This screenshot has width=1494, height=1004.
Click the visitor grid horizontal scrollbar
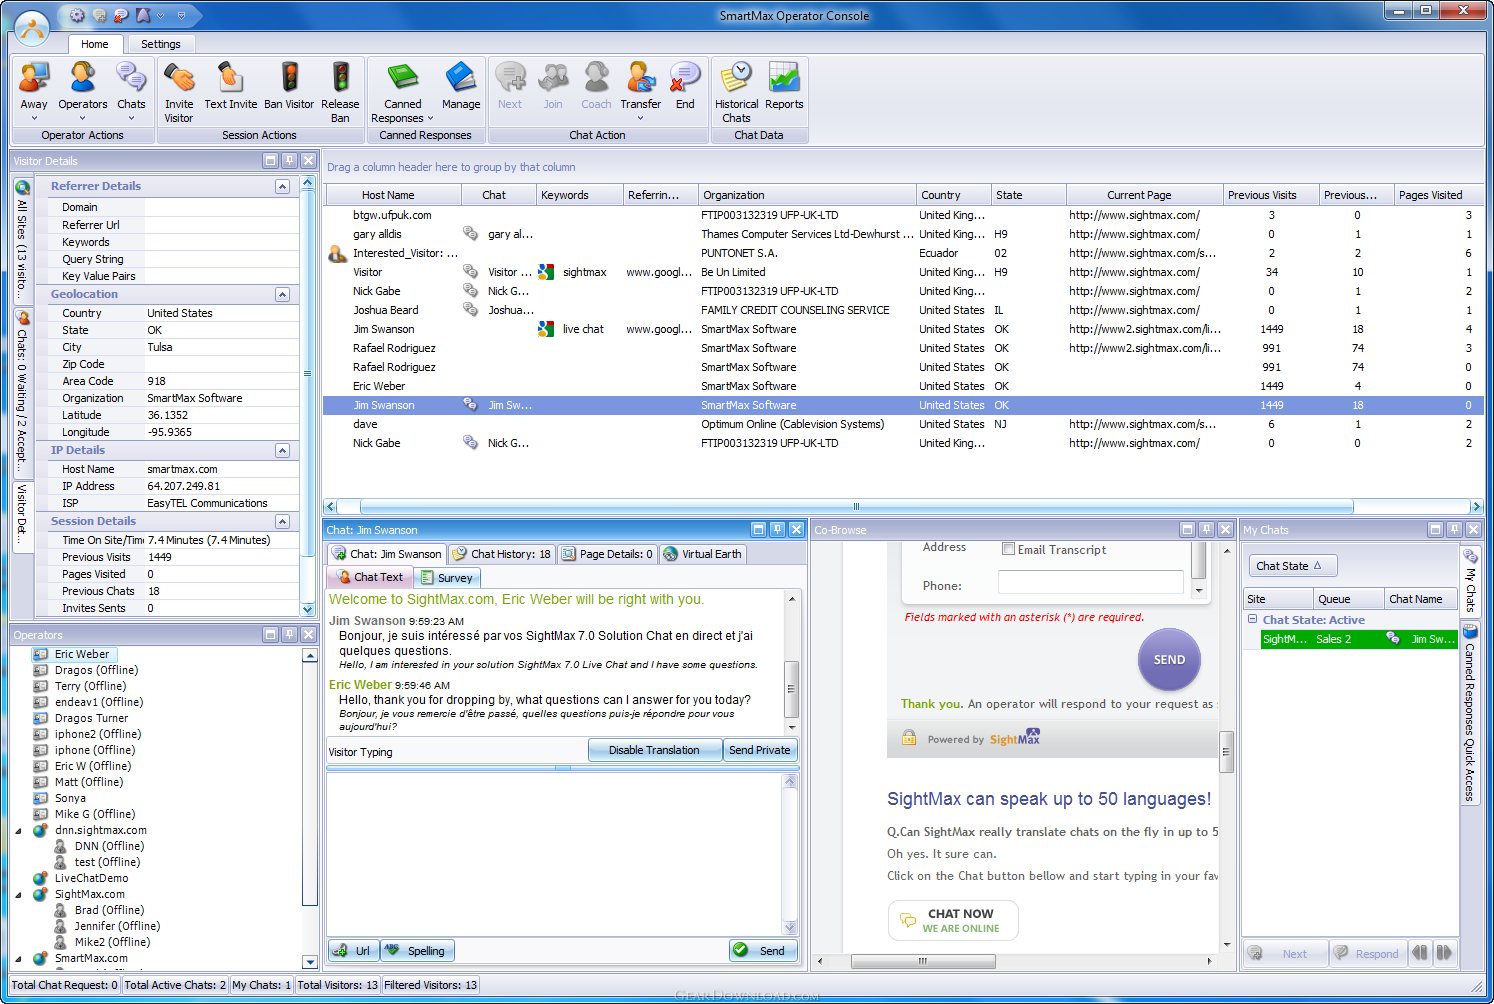click(x=856, y=506)
